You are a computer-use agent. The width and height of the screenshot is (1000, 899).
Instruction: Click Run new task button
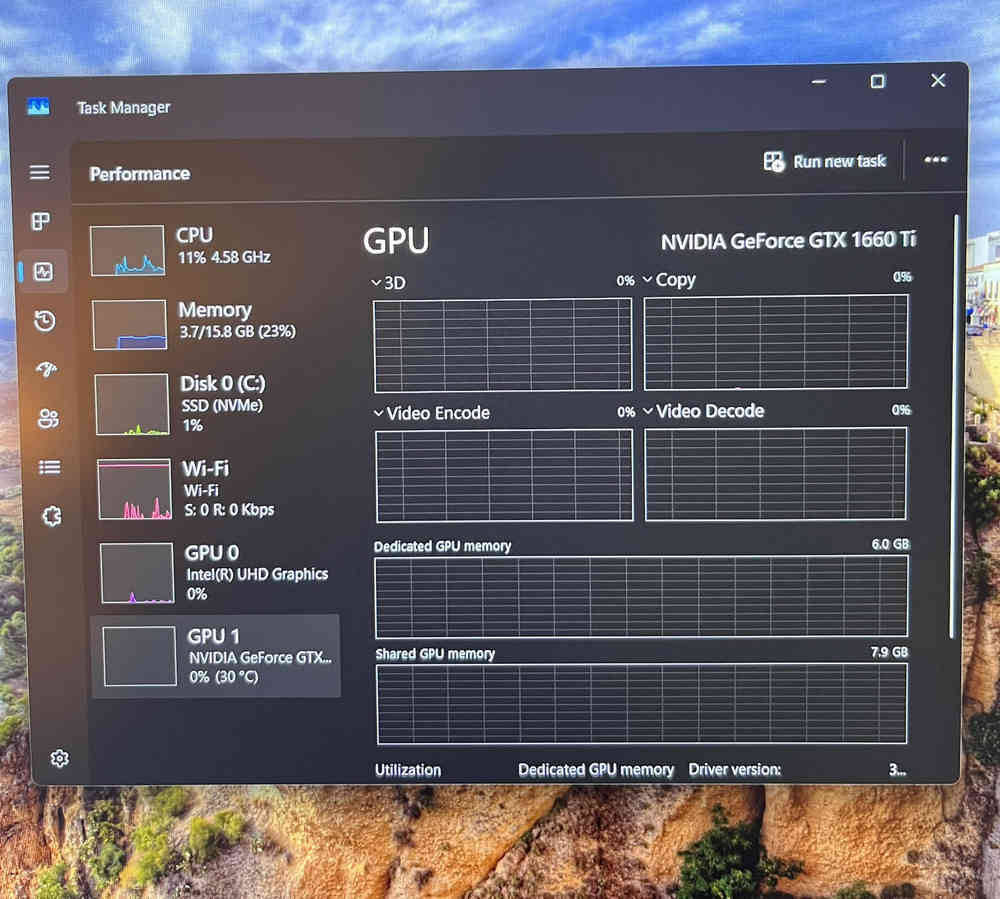(825, 161)
